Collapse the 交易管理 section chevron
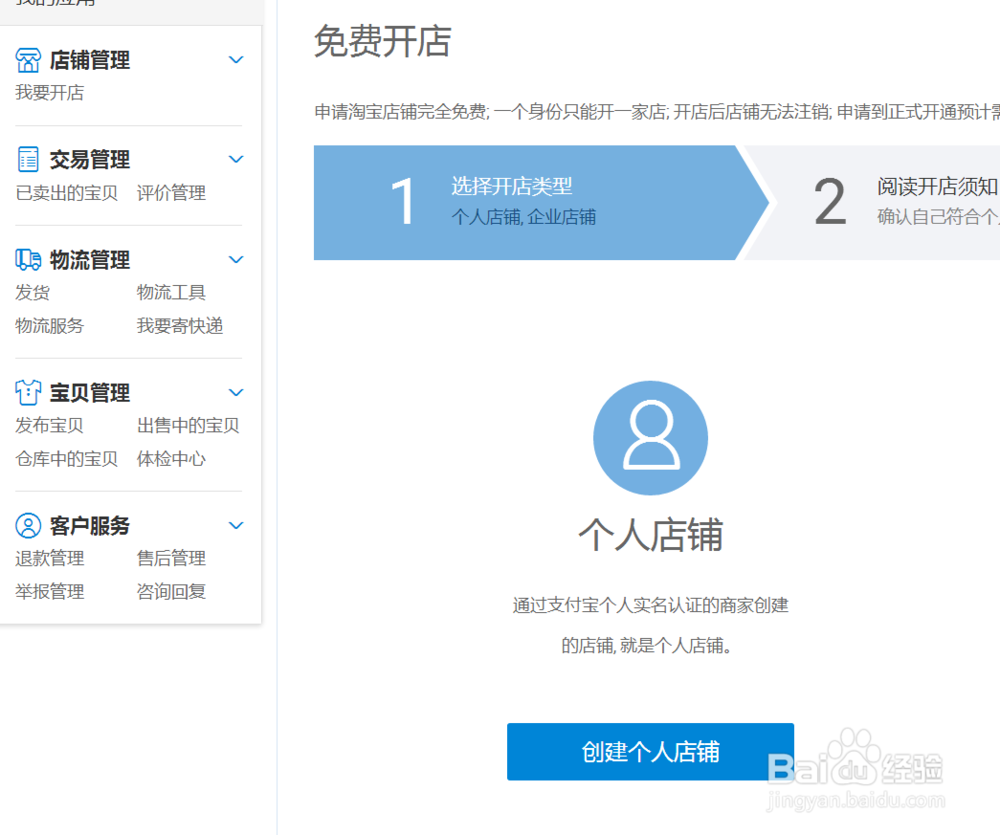This screenshot has width=1000, height=835. click(x=236, y=159)
